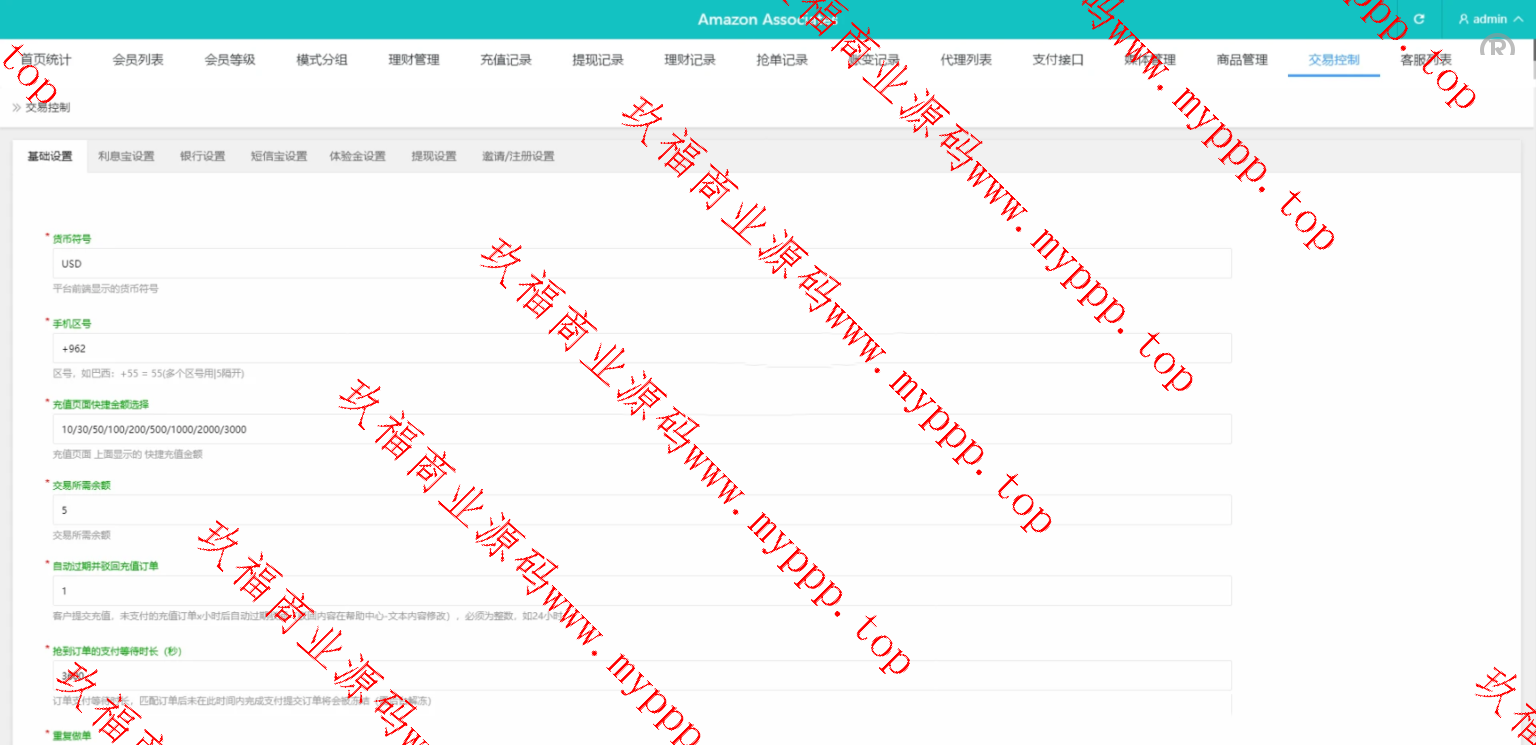Click the admin user avatar icon
The image size is (1536, 745).
(1465, 19)
